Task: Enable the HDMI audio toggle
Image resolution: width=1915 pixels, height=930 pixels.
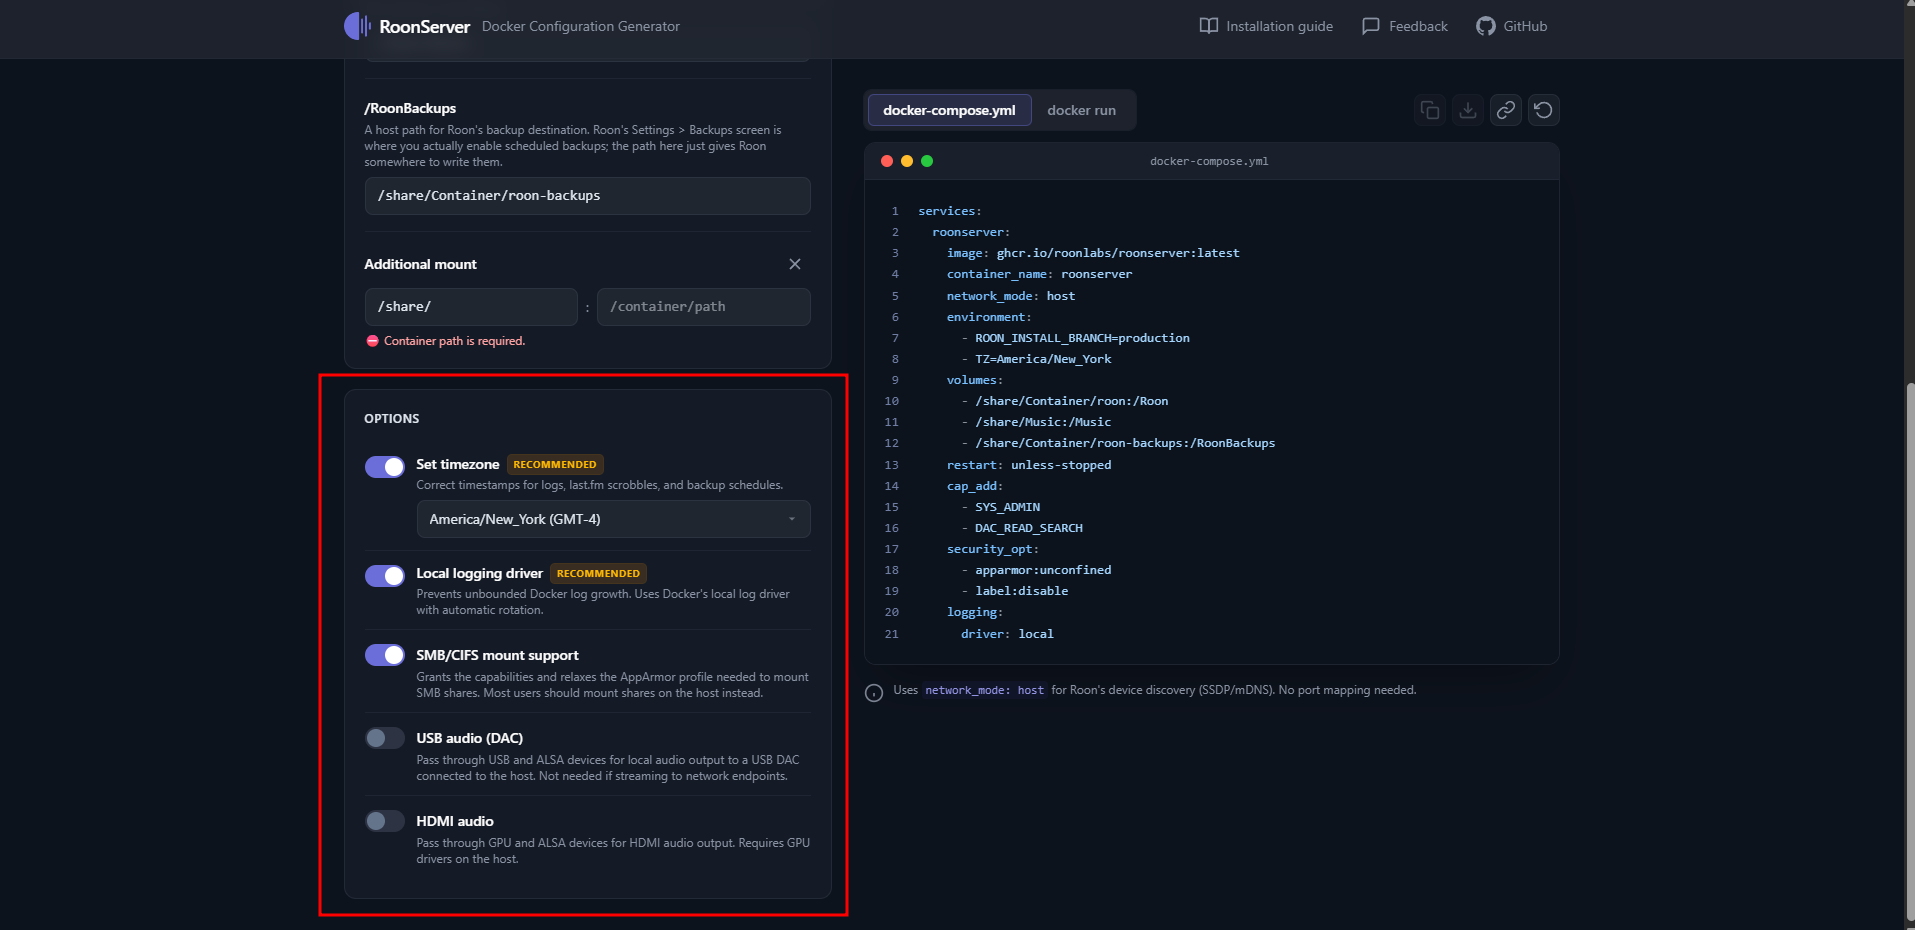Action: (x=385, y=821)
